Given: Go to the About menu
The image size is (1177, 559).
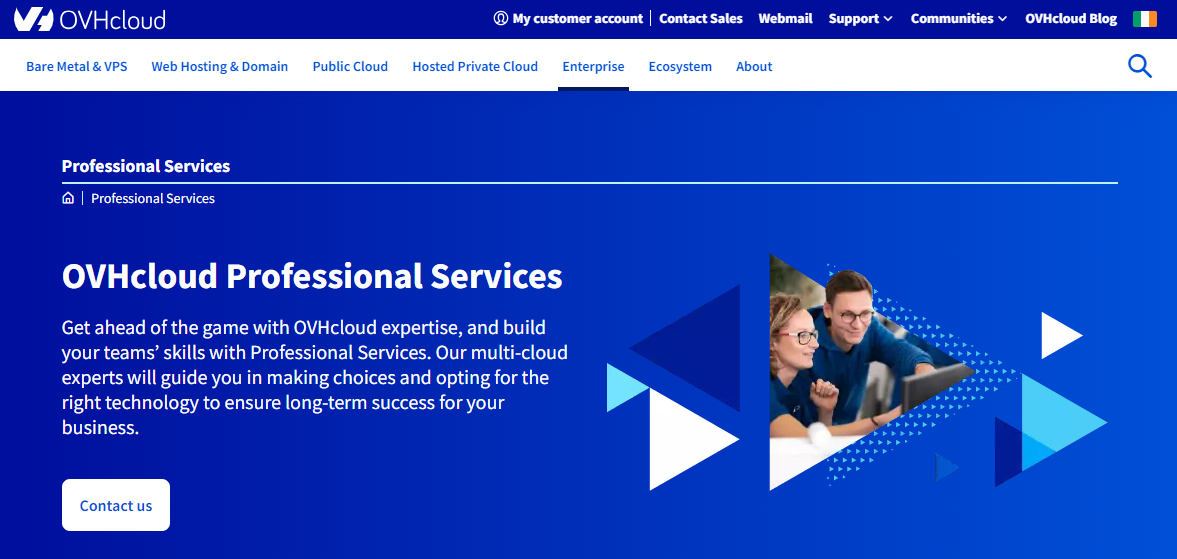Looking at the screenshot, I should pos(754,67).
